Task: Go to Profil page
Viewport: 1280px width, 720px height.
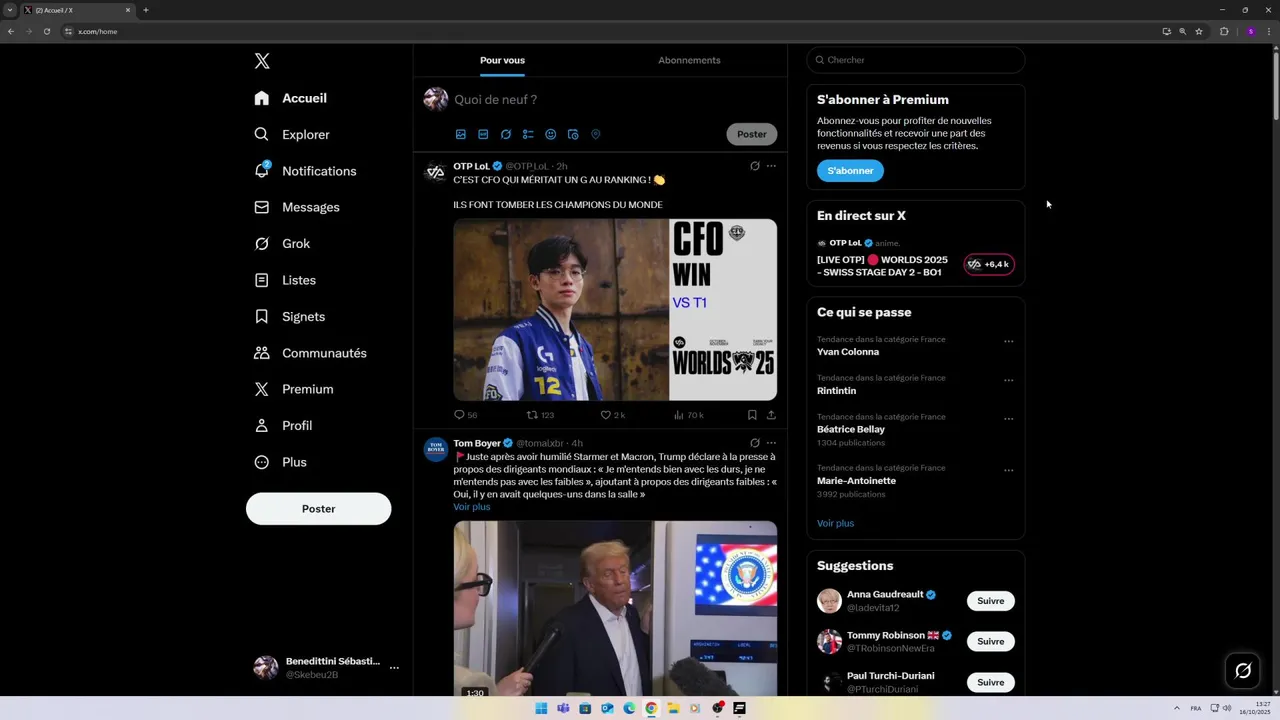Action: coord(283,425)
